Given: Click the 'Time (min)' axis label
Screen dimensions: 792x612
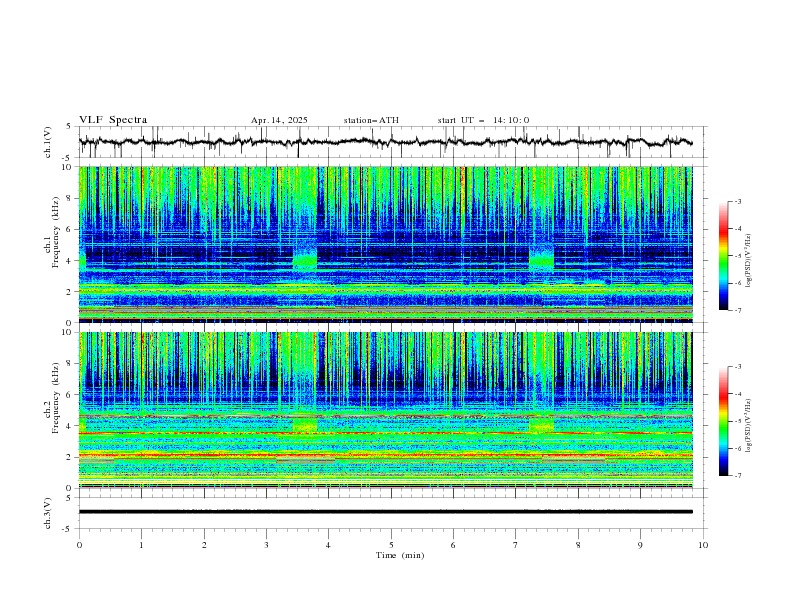Looking at the screenshot, I should point(400,555).
